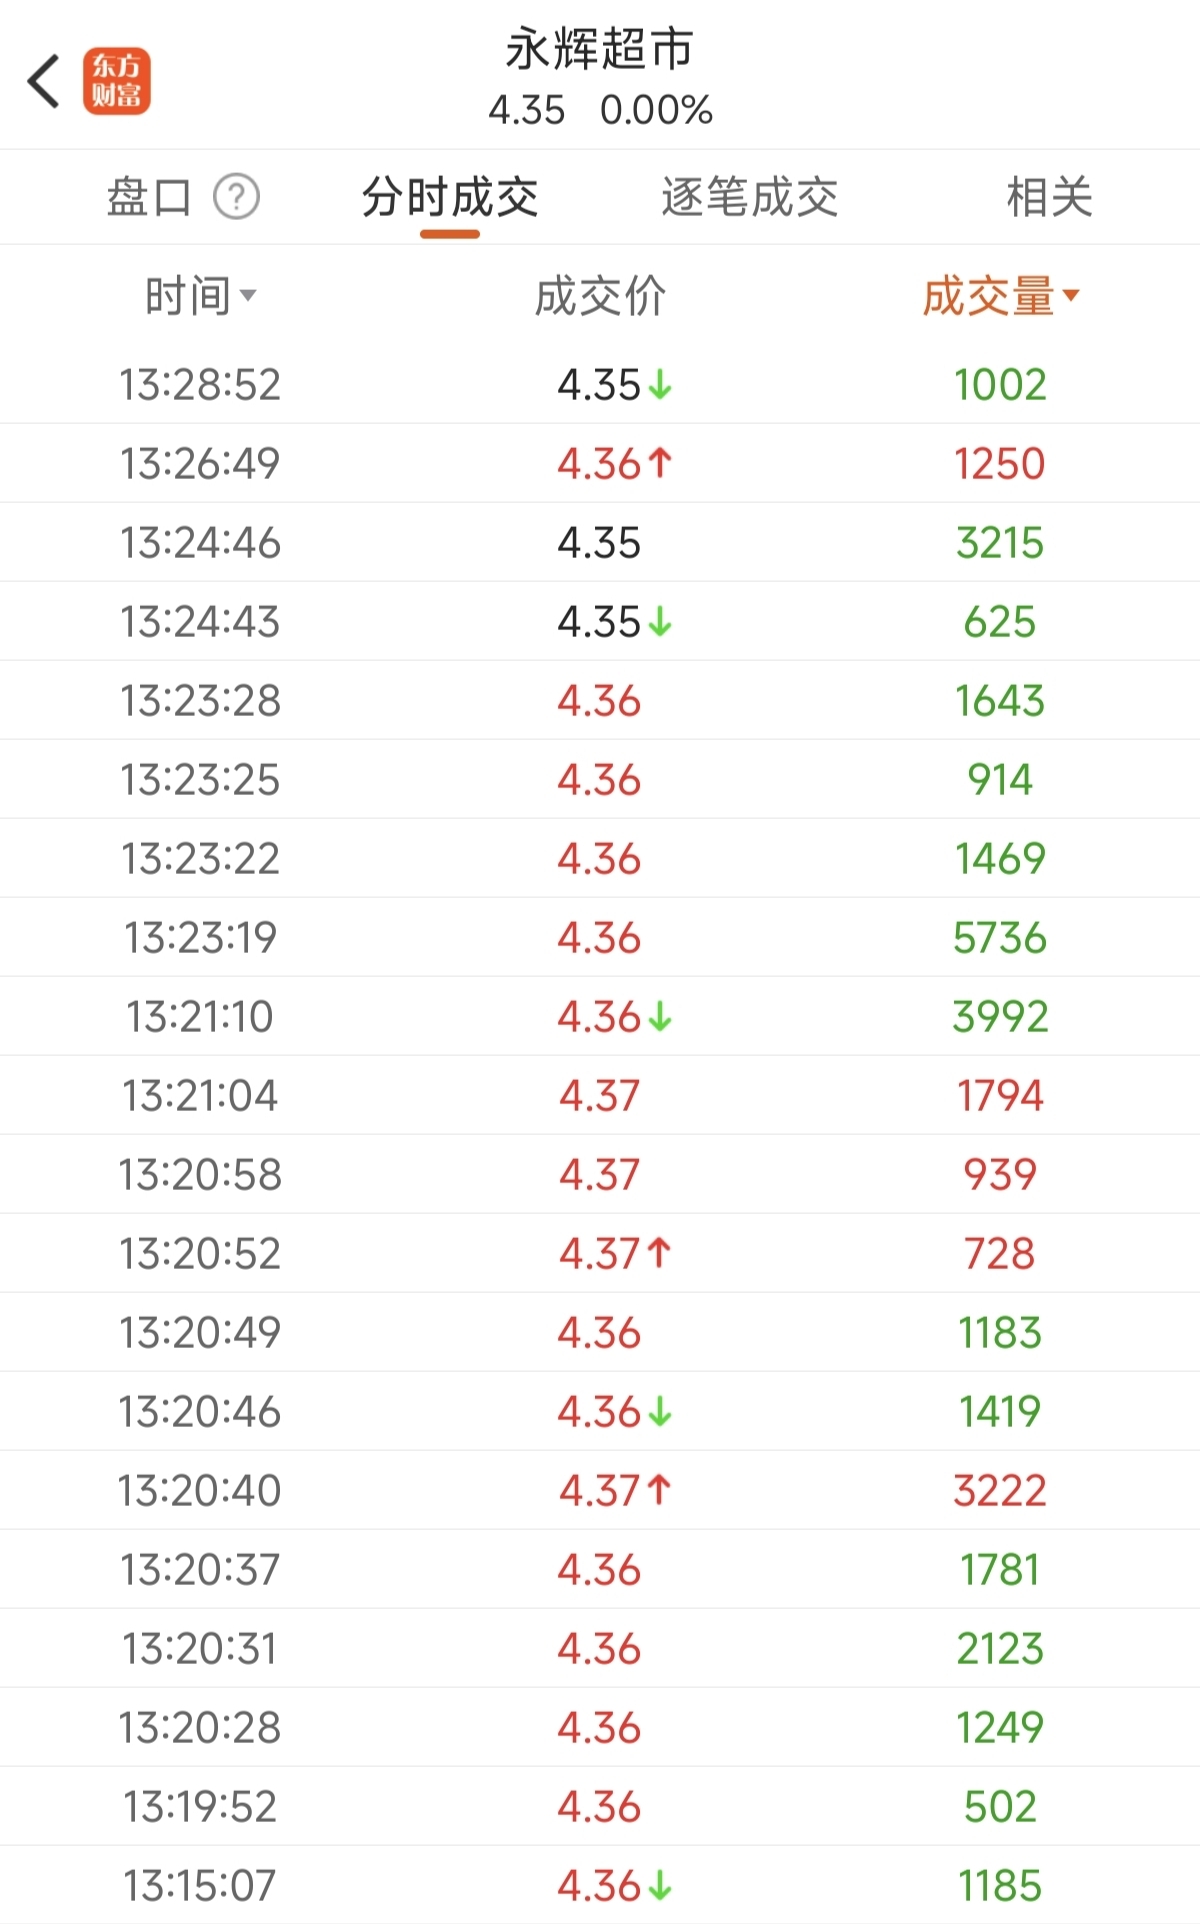Click the question mark help icon
Viewport: 1200px width, 1924px height.
point(236,197)
